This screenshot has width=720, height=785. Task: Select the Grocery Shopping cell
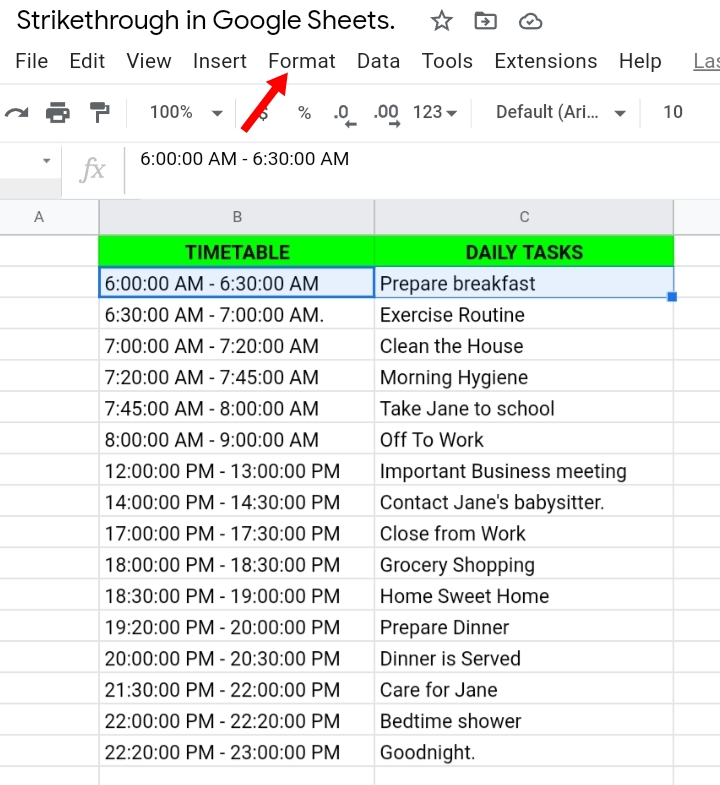pos(524,564)
